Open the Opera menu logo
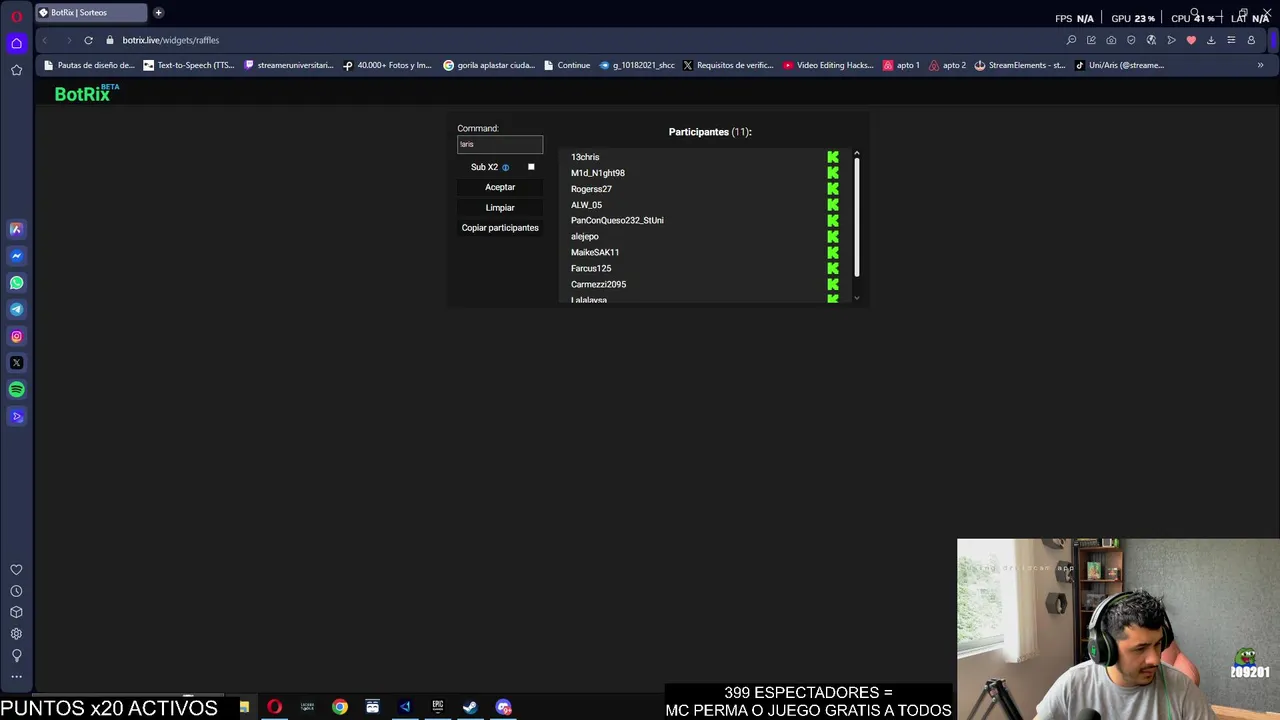The width and height of the screenshot is (1280, 720). pos(16,17)
